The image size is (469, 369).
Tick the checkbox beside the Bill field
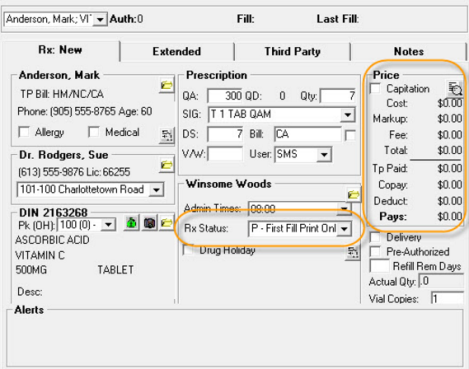tap(350, 135)
